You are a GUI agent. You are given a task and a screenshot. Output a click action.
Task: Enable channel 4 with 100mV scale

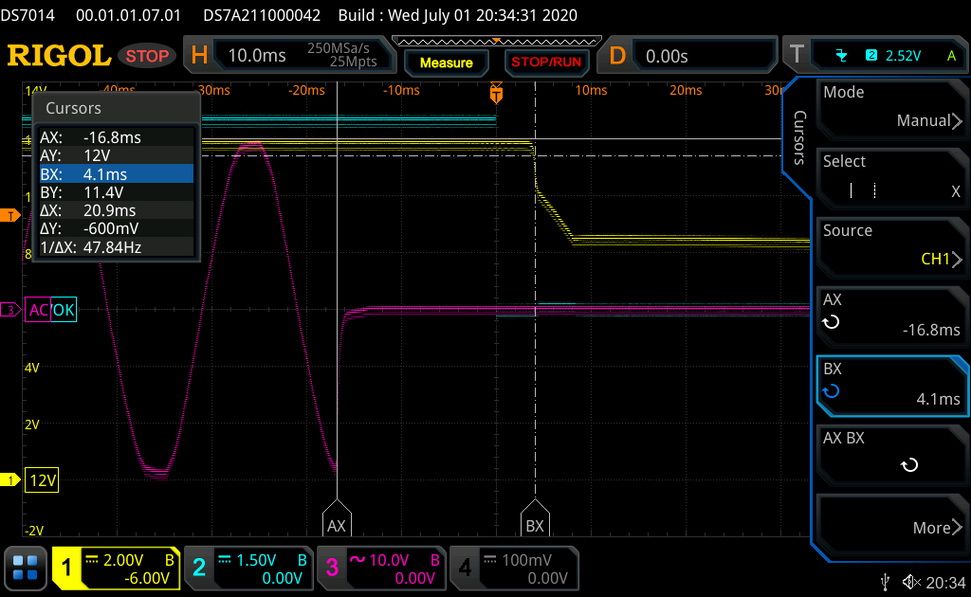515,568
